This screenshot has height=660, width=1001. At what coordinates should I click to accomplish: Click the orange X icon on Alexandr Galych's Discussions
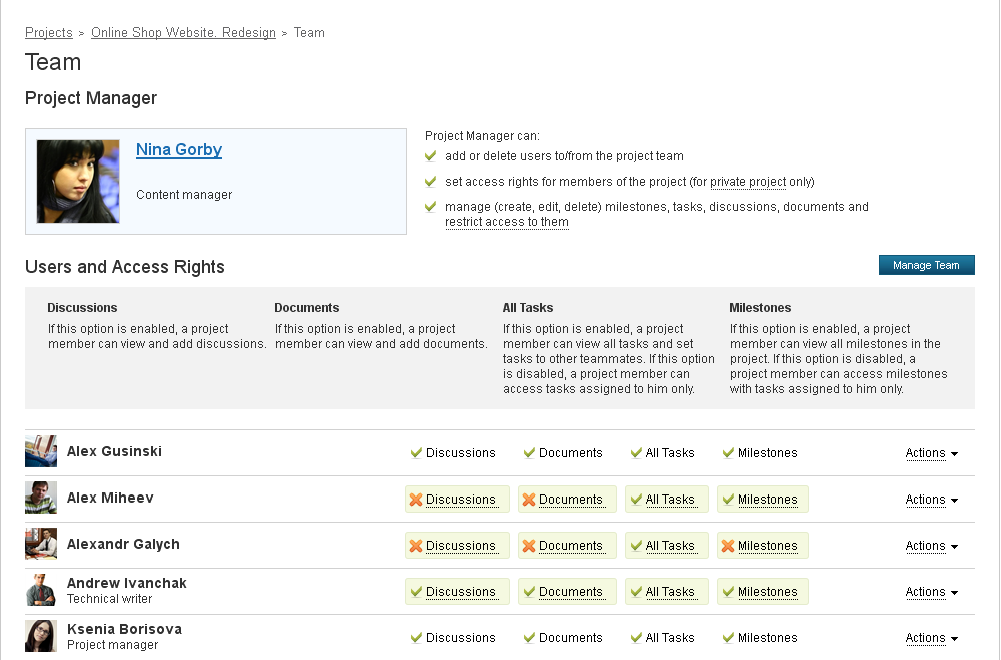click(x=416, y=546)
